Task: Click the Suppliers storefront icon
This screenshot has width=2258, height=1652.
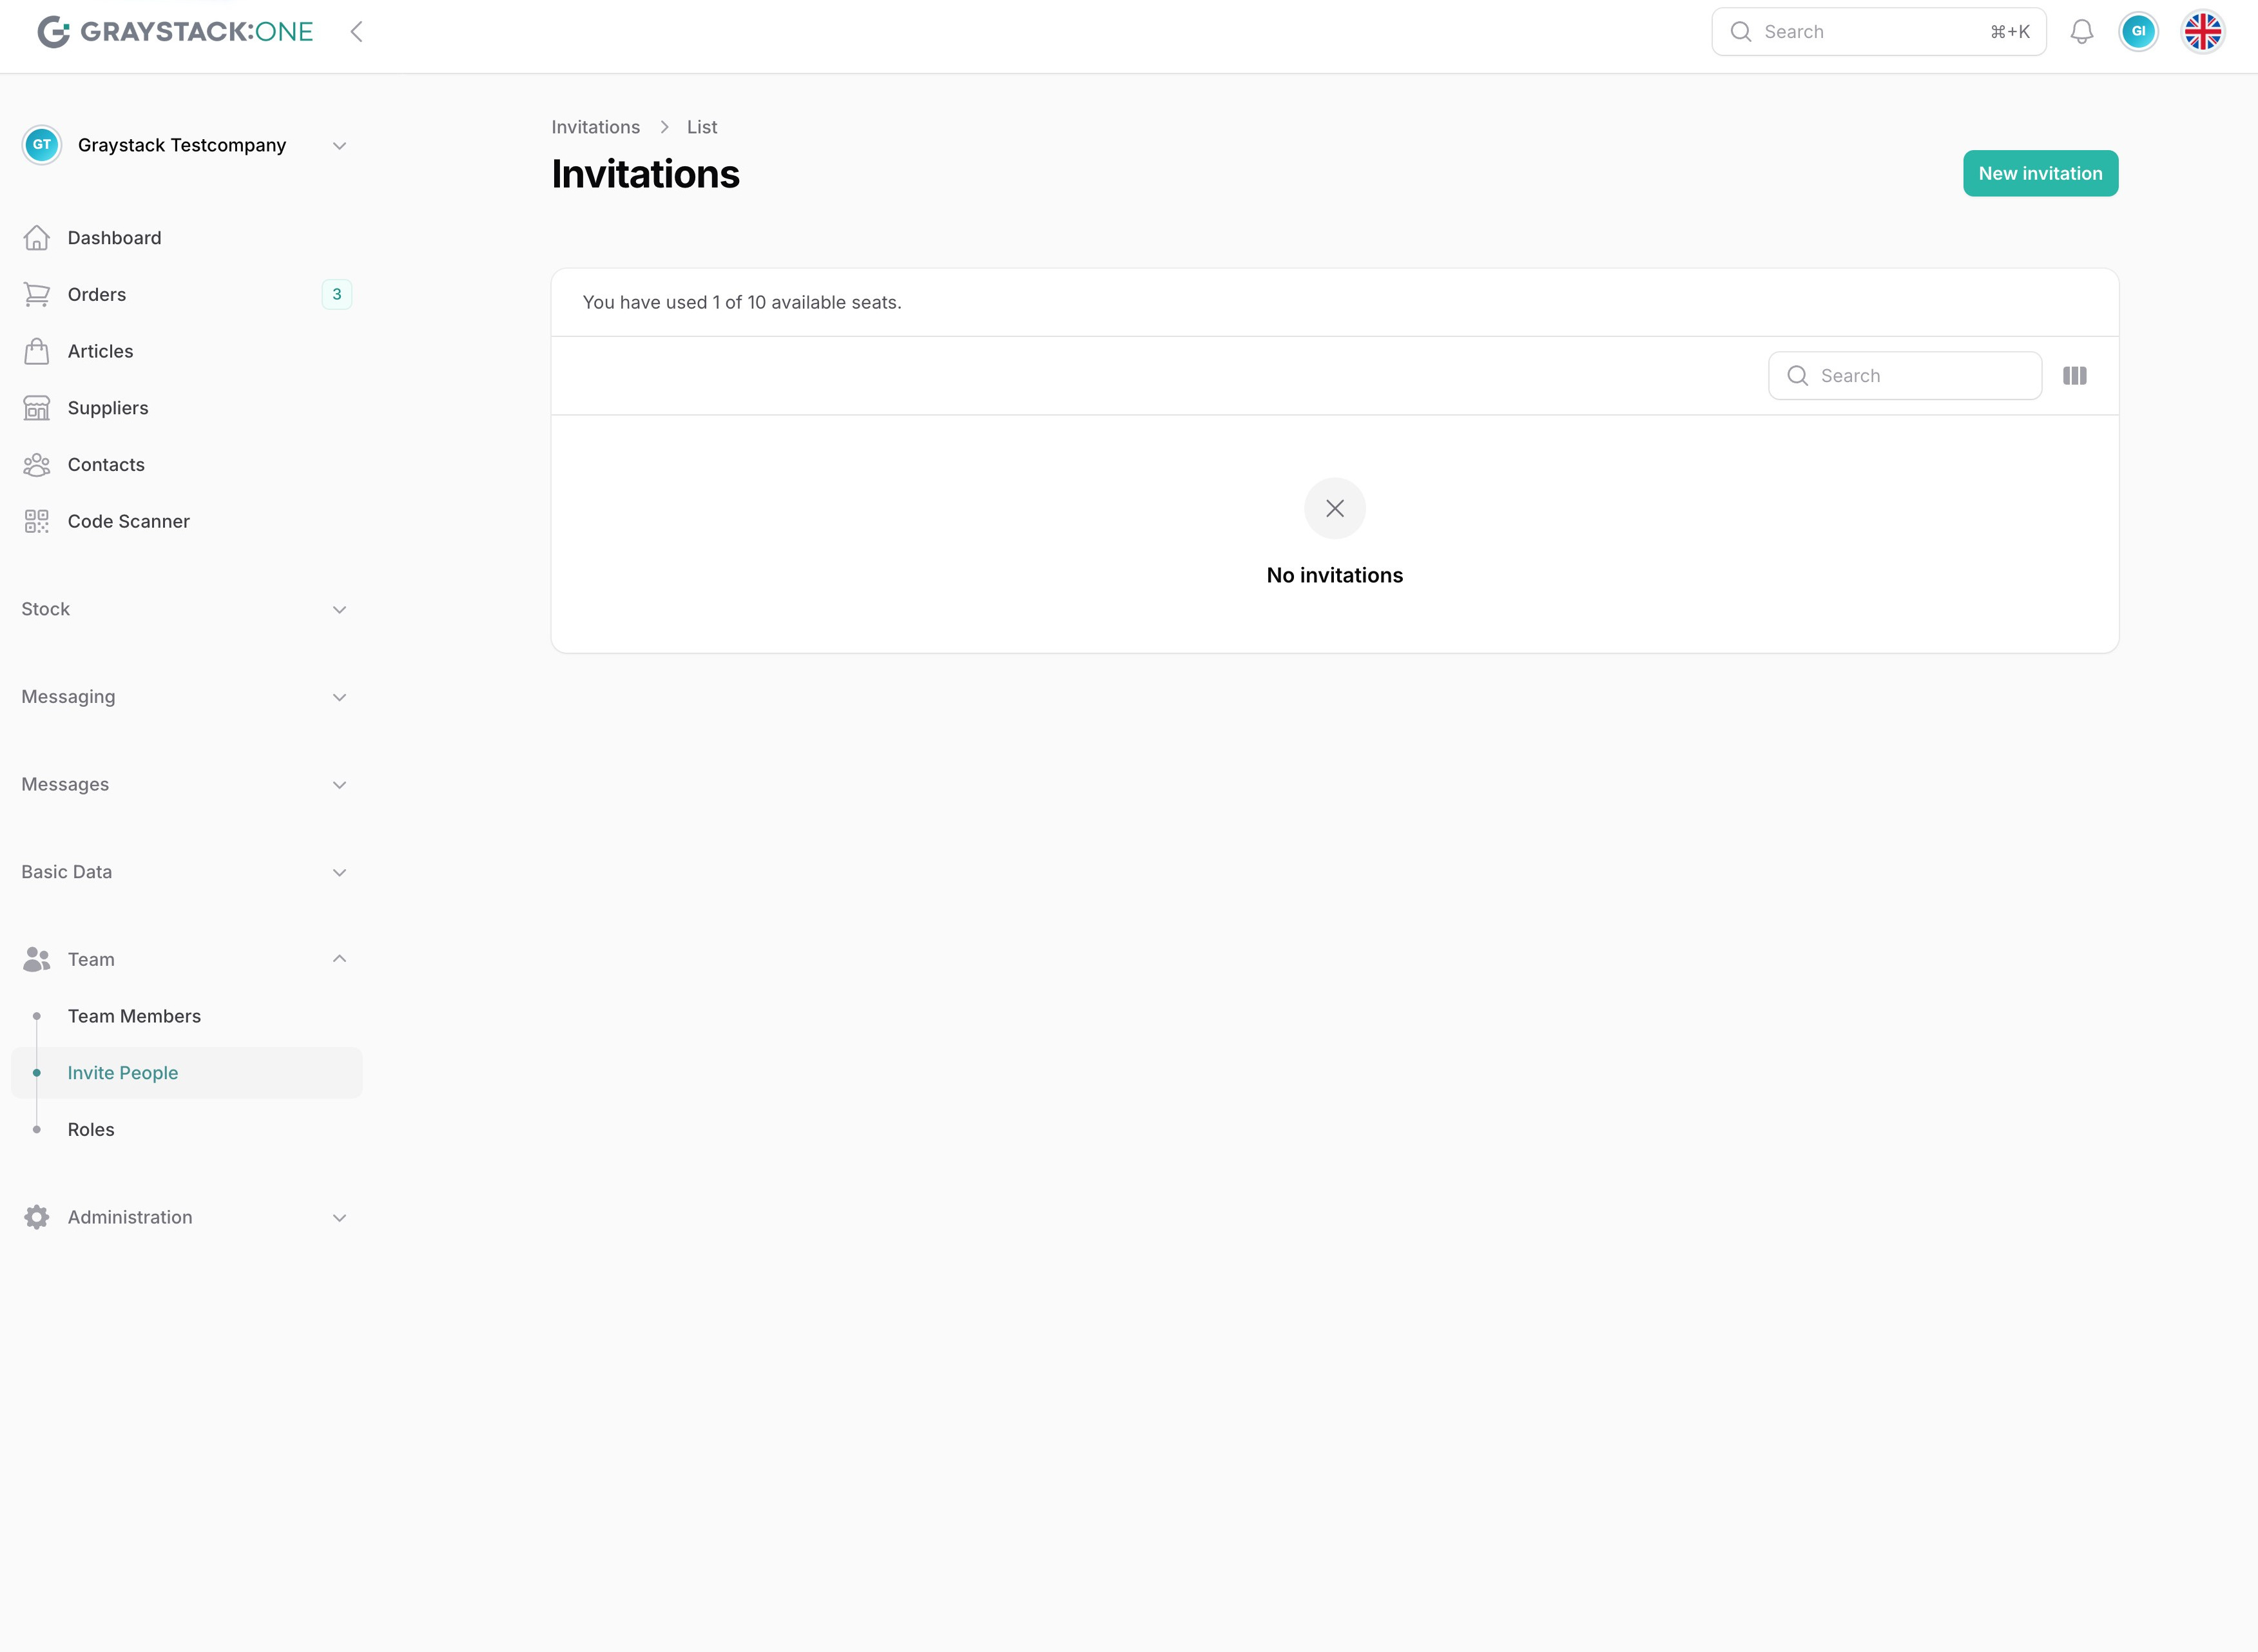Action: tap(37, 408)
